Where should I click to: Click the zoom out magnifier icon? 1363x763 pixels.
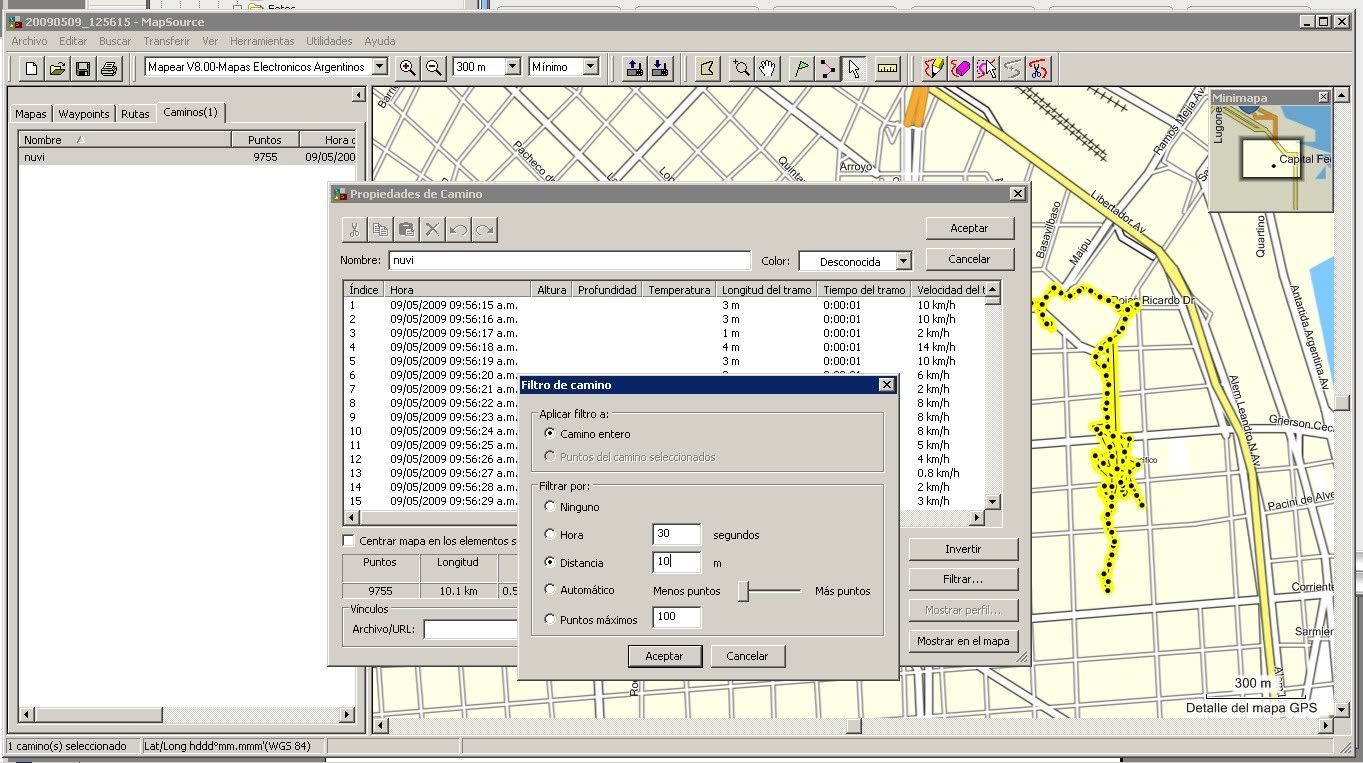tap(433, 67)
